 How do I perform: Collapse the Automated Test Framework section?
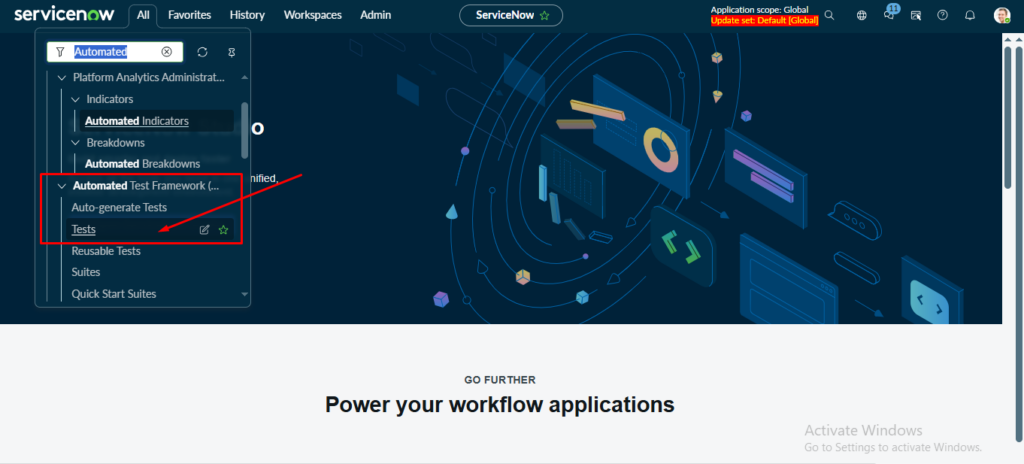coord(62,186)
